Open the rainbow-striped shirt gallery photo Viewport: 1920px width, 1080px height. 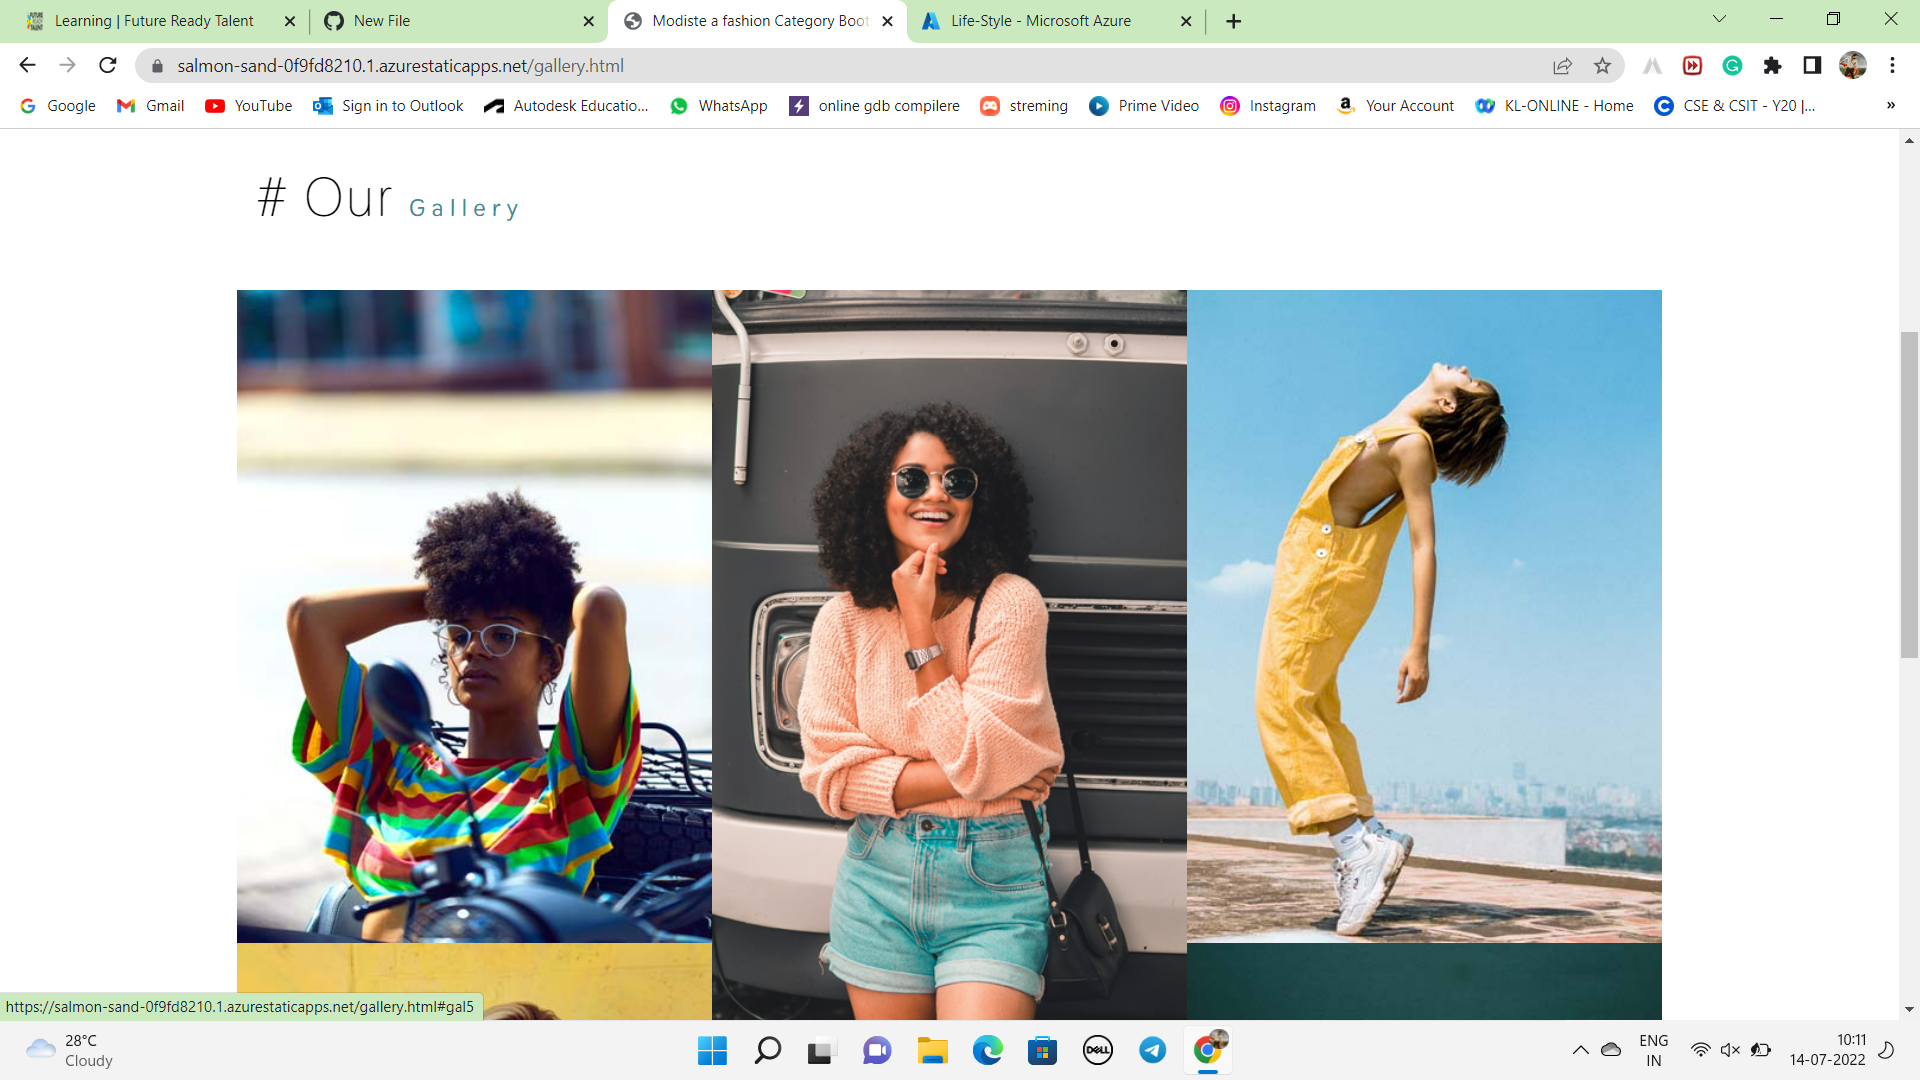point(474,616)
